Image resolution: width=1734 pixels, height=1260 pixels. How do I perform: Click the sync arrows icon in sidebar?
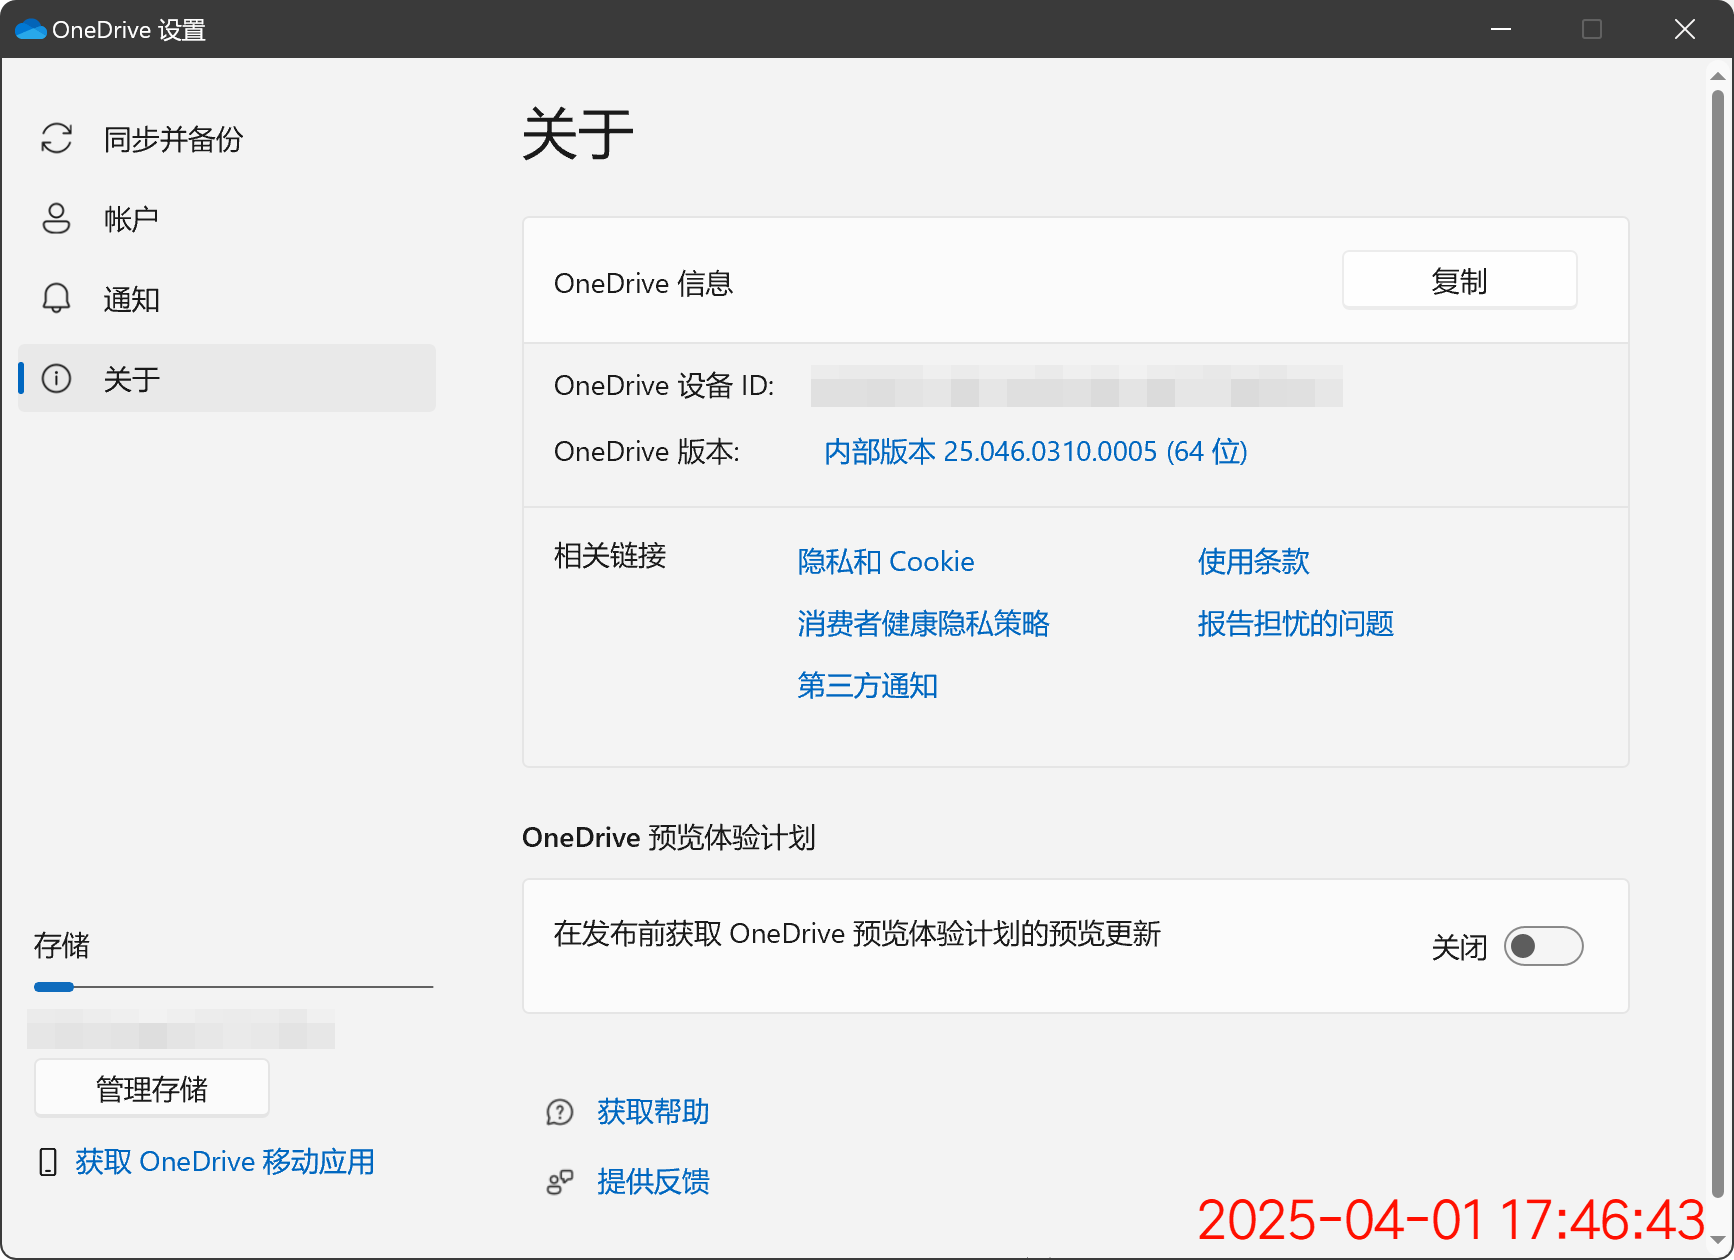57,139
